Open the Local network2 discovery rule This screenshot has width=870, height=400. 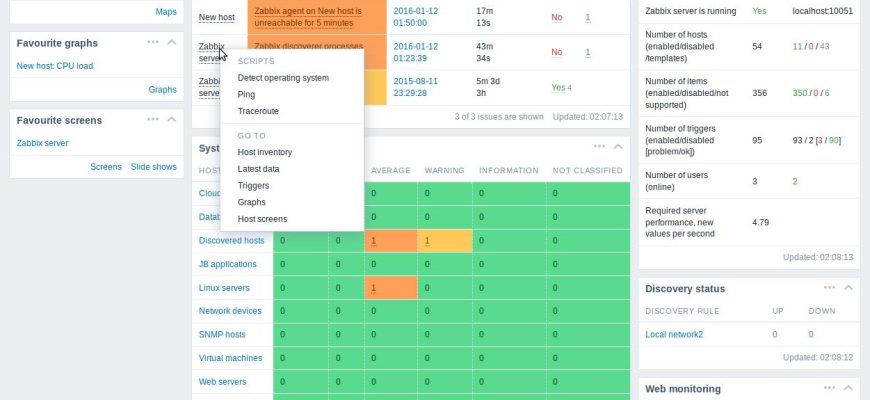point(674,334)
